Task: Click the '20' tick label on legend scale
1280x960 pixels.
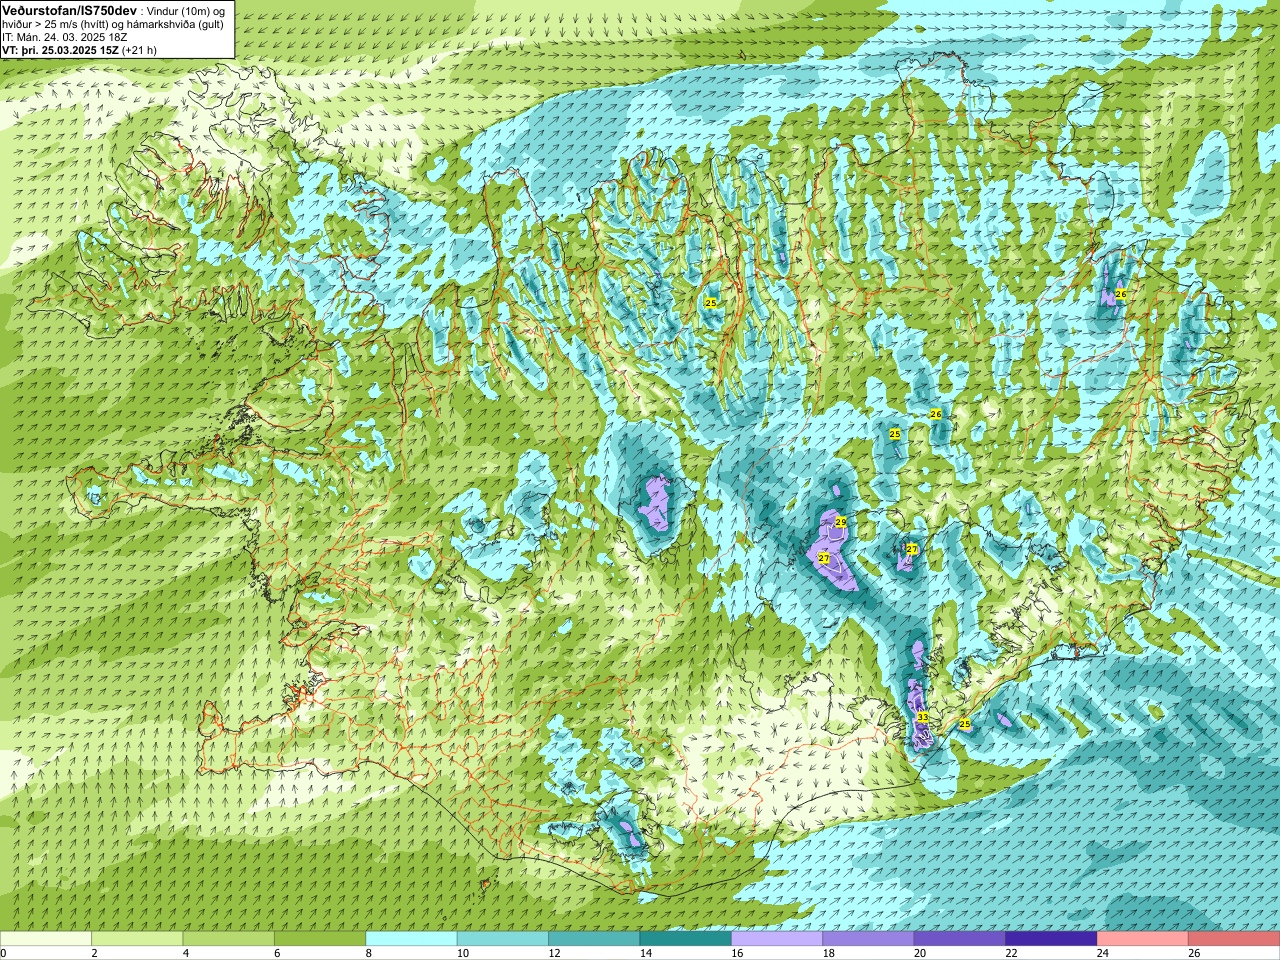Action: pyautogui.click(x=918, y=954)
